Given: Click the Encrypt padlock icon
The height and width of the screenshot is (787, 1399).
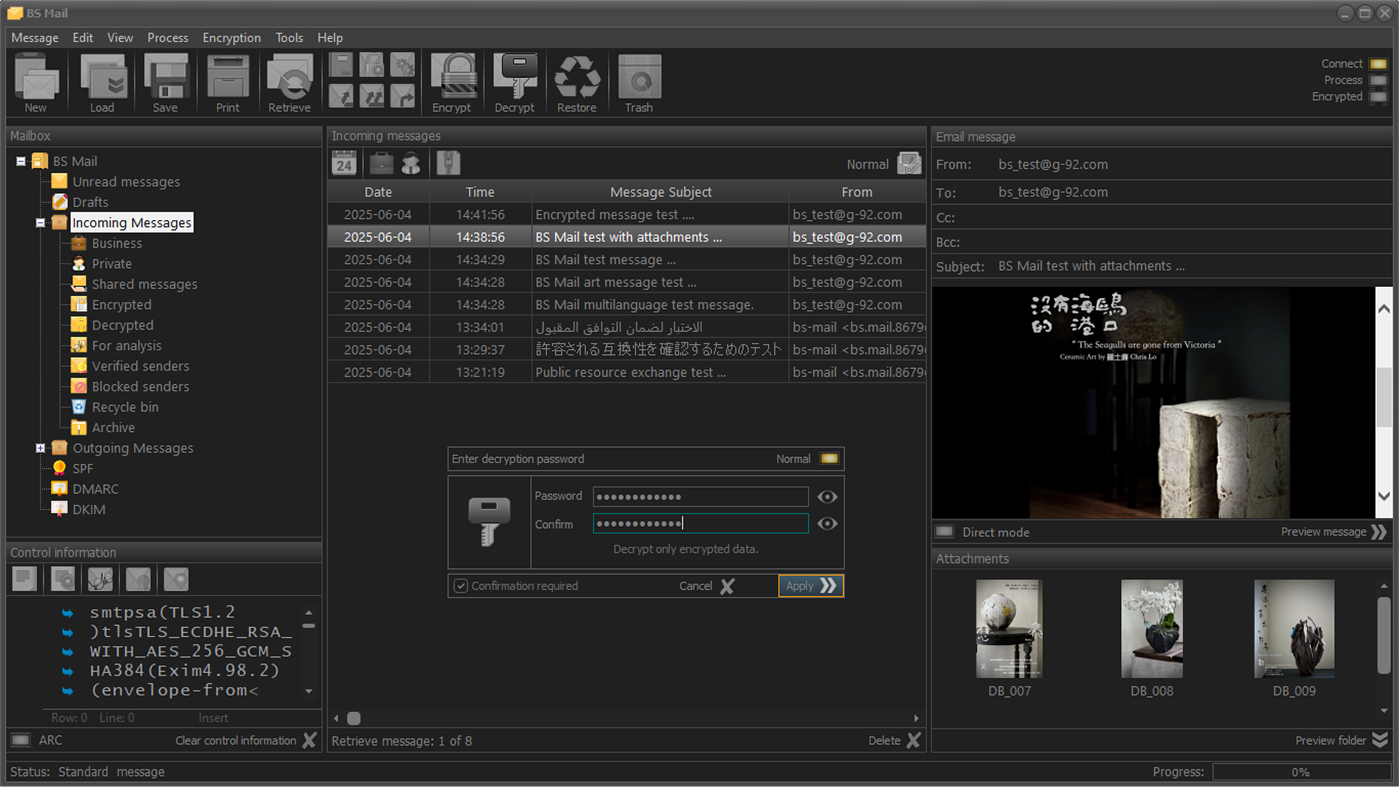Looking at the screenshot, I should pyautogui.click(x=452, y=83).
